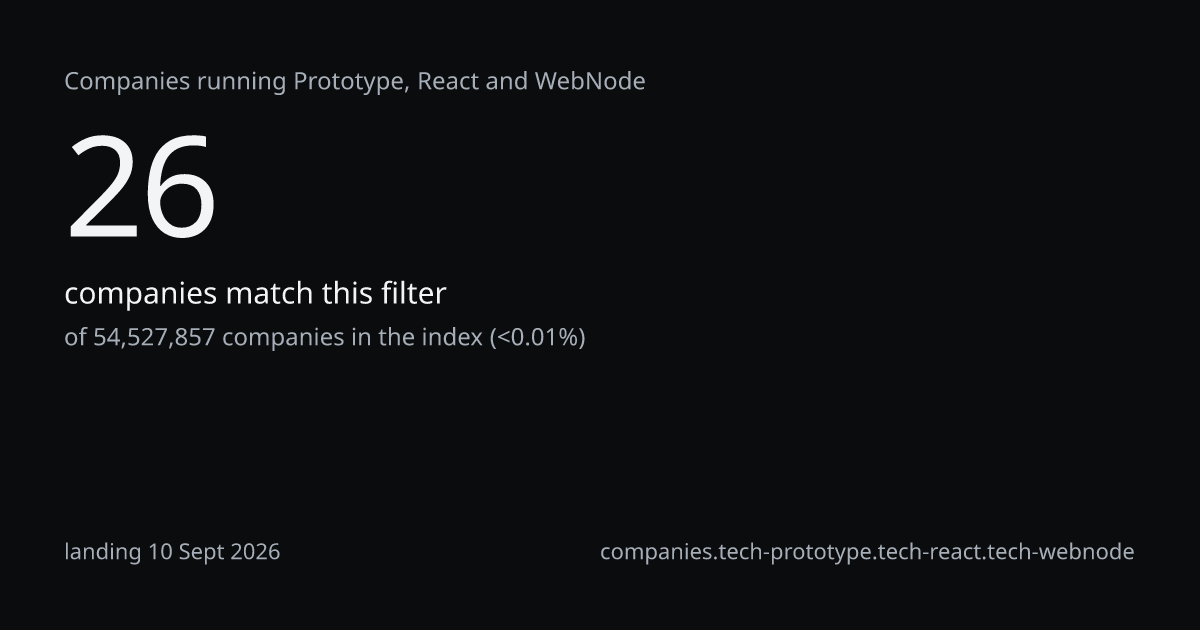1200x630 pixels.
Task: Click the 'landing 10 Sept 2026' footer text
Action: [172, 552]
